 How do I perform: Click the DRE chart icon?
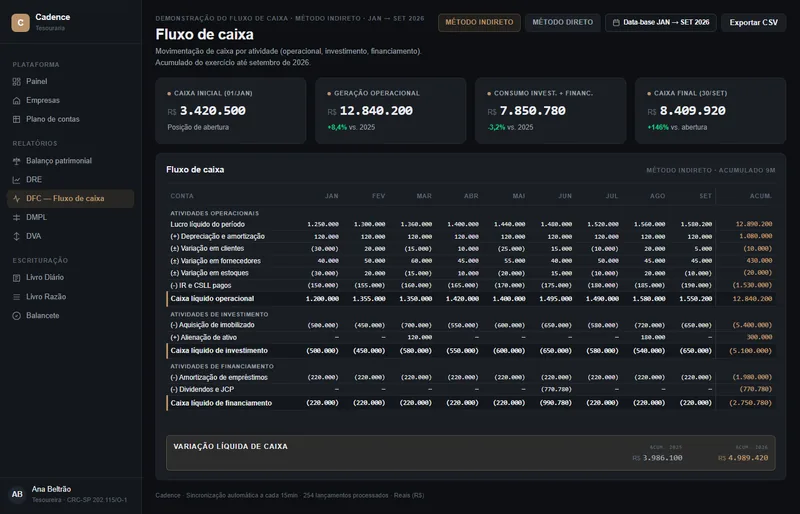point(16,180)
